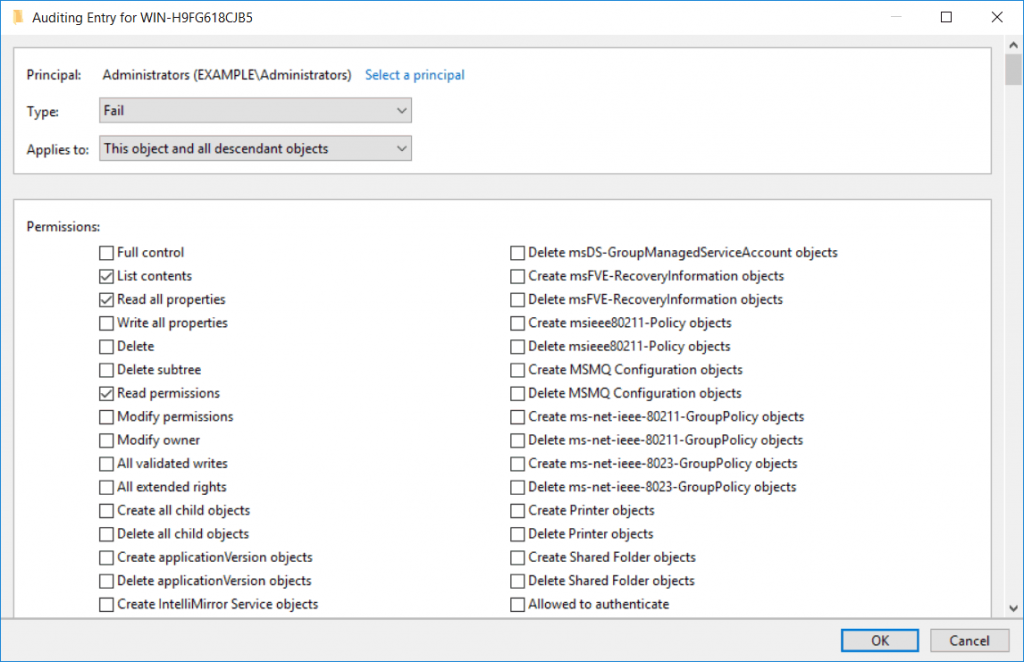
Task: Uncheck the Read permissions checkbox
Action: (106, 393)
